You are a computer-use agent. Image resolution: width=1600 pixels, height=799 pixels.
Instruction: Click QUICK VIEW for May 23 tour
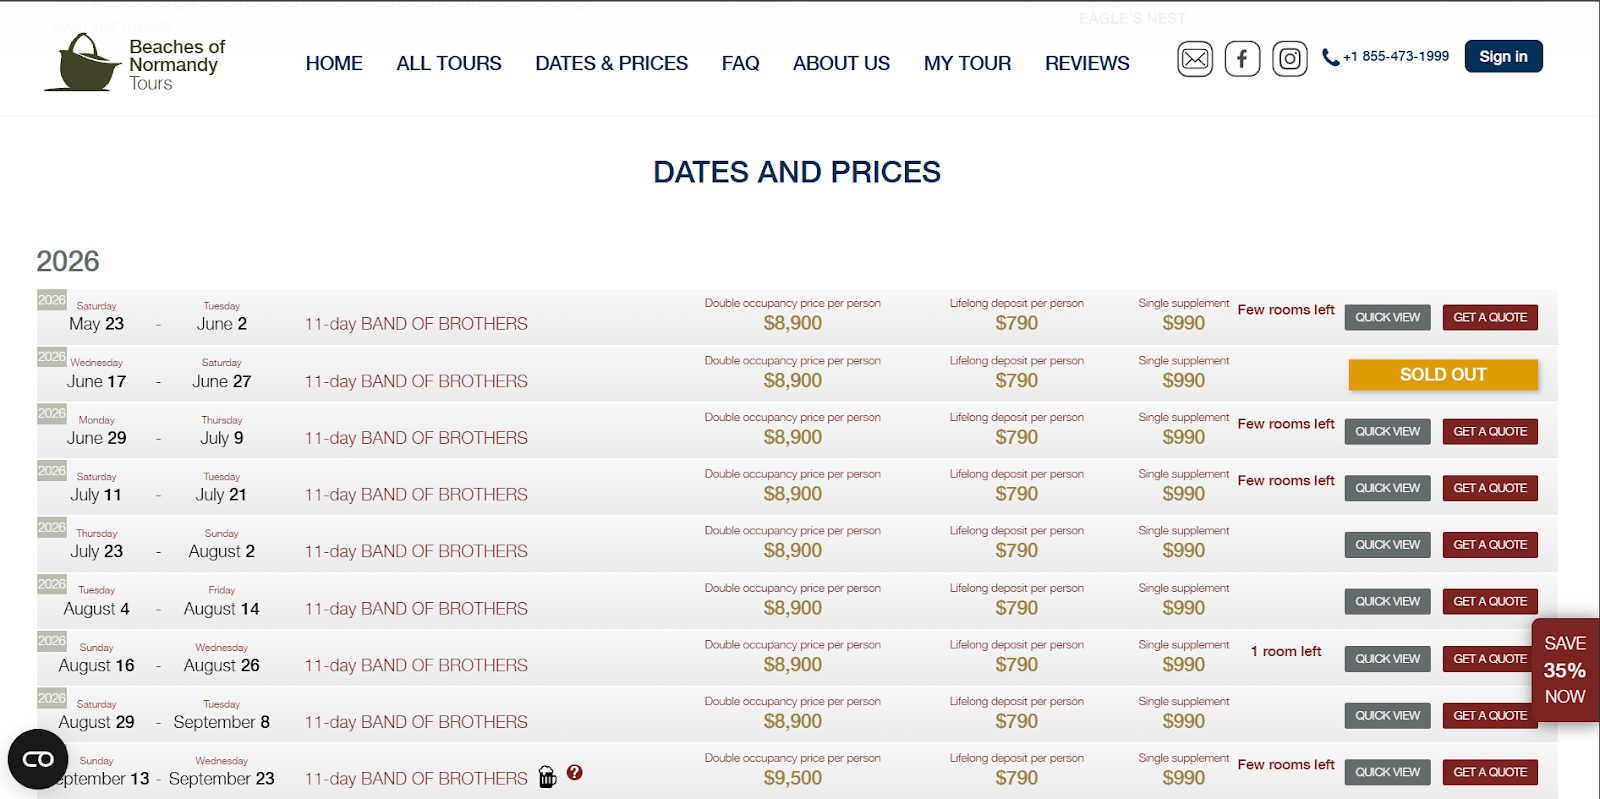click(1387, 317)
